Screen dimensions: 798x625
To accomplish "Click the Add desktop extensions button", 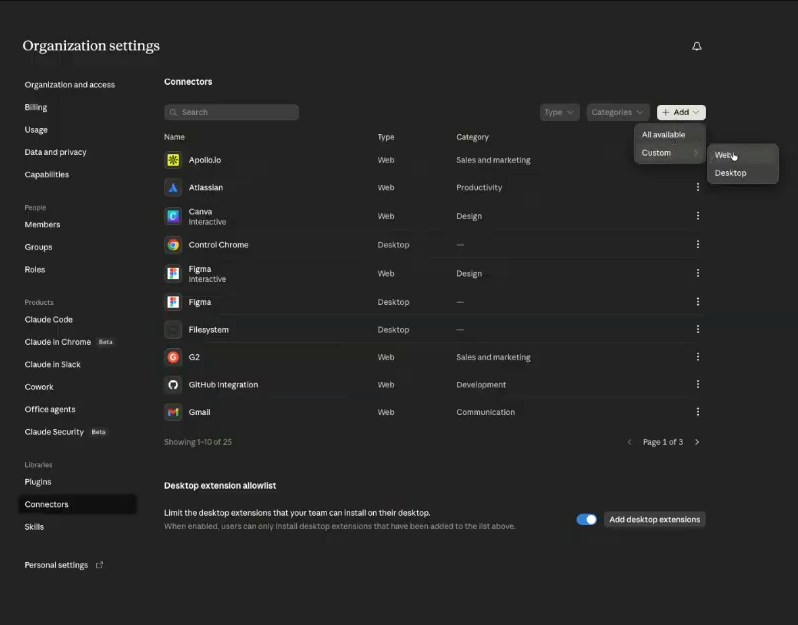I will pos(654,520).
